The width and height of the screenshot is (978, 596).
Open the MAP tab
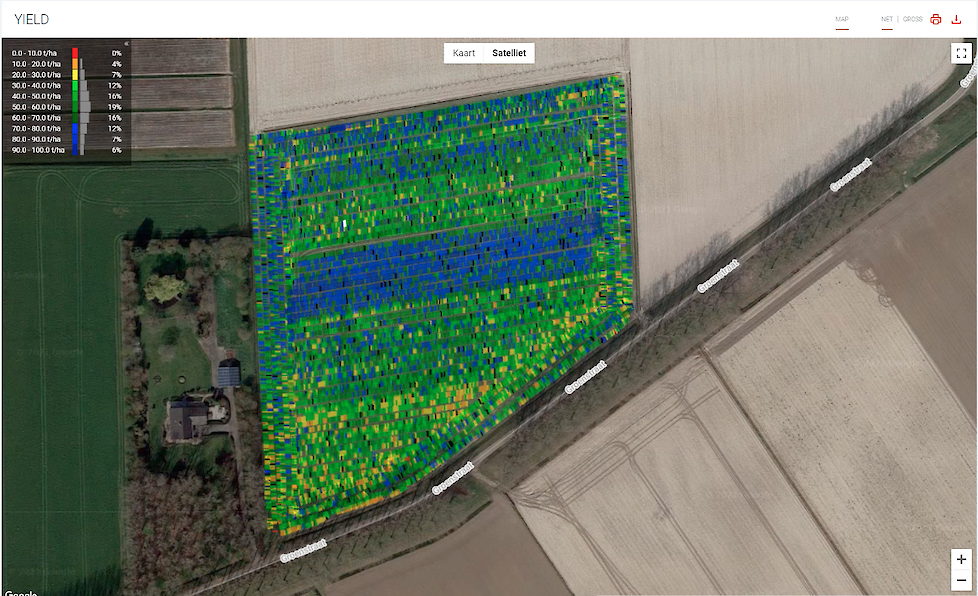(x=842, y=19)
